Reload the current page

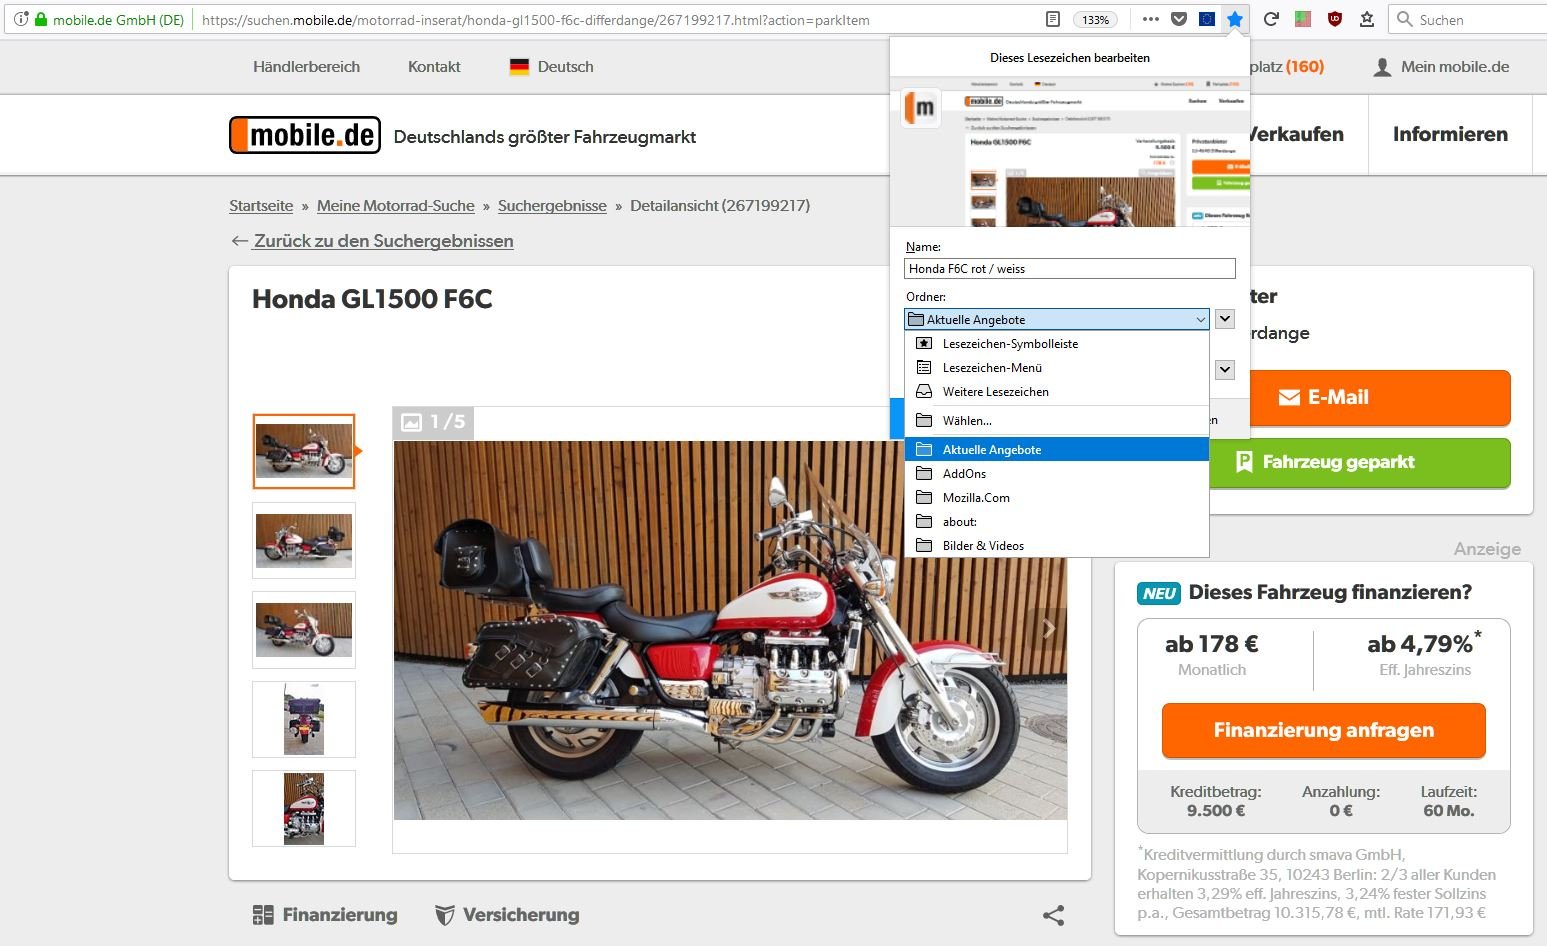pyautogui.click(x=1271, y=19)
